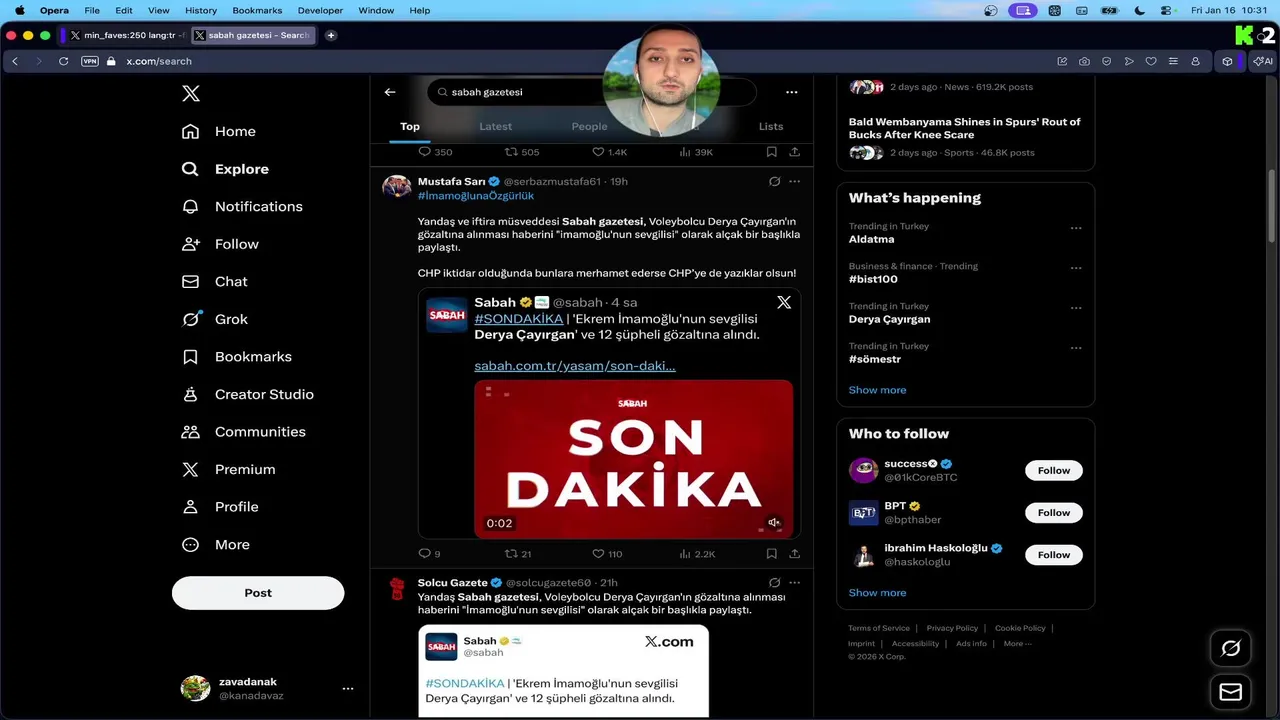
Task: Switch to Top results tab
Action: pyautogui.click(x=410, y=126)
